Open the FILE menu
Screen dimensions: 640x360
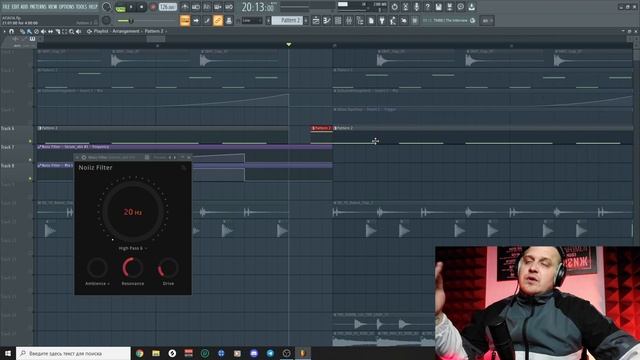[x=6, y=7]
